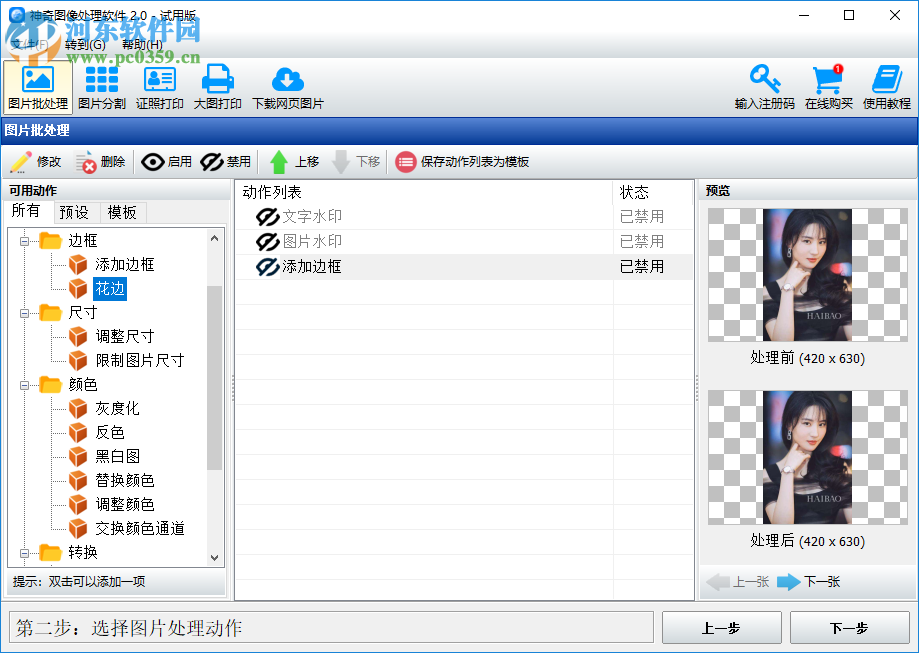Select 黑白图 tree item
Image resolution: width=919 pixels, height=653 pixels.
pos(117,457)
